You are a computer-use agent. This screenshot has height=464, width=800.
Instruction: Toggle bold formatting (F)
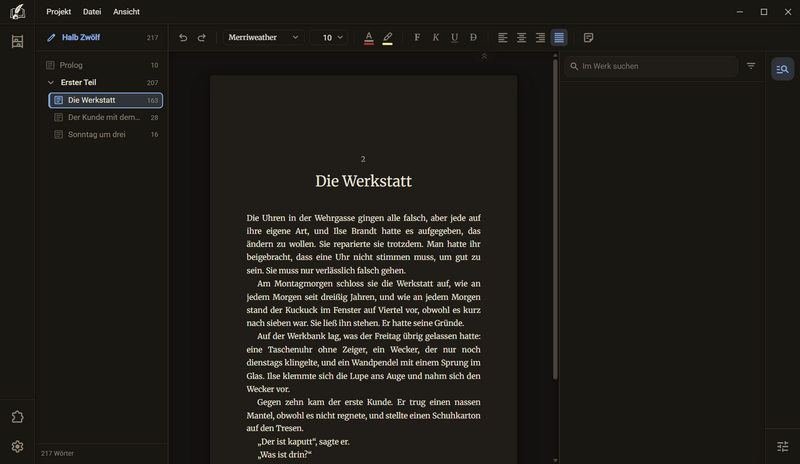(x=417, y=37)
